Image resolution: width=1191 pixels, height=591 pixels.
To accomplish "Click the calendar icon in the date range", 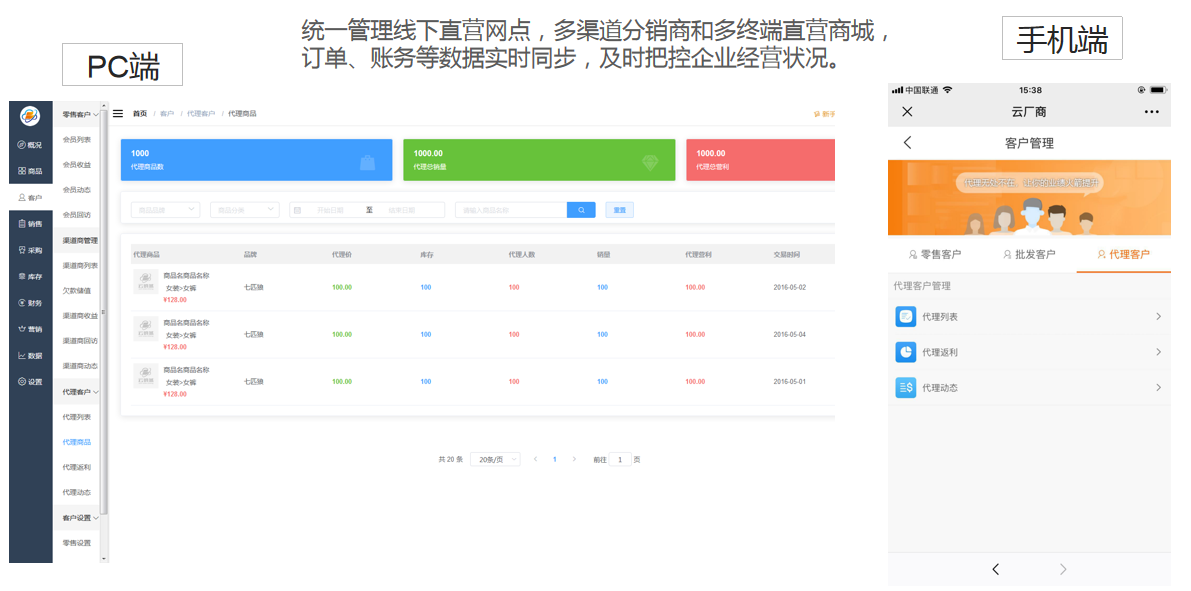I will pos(298,210).
